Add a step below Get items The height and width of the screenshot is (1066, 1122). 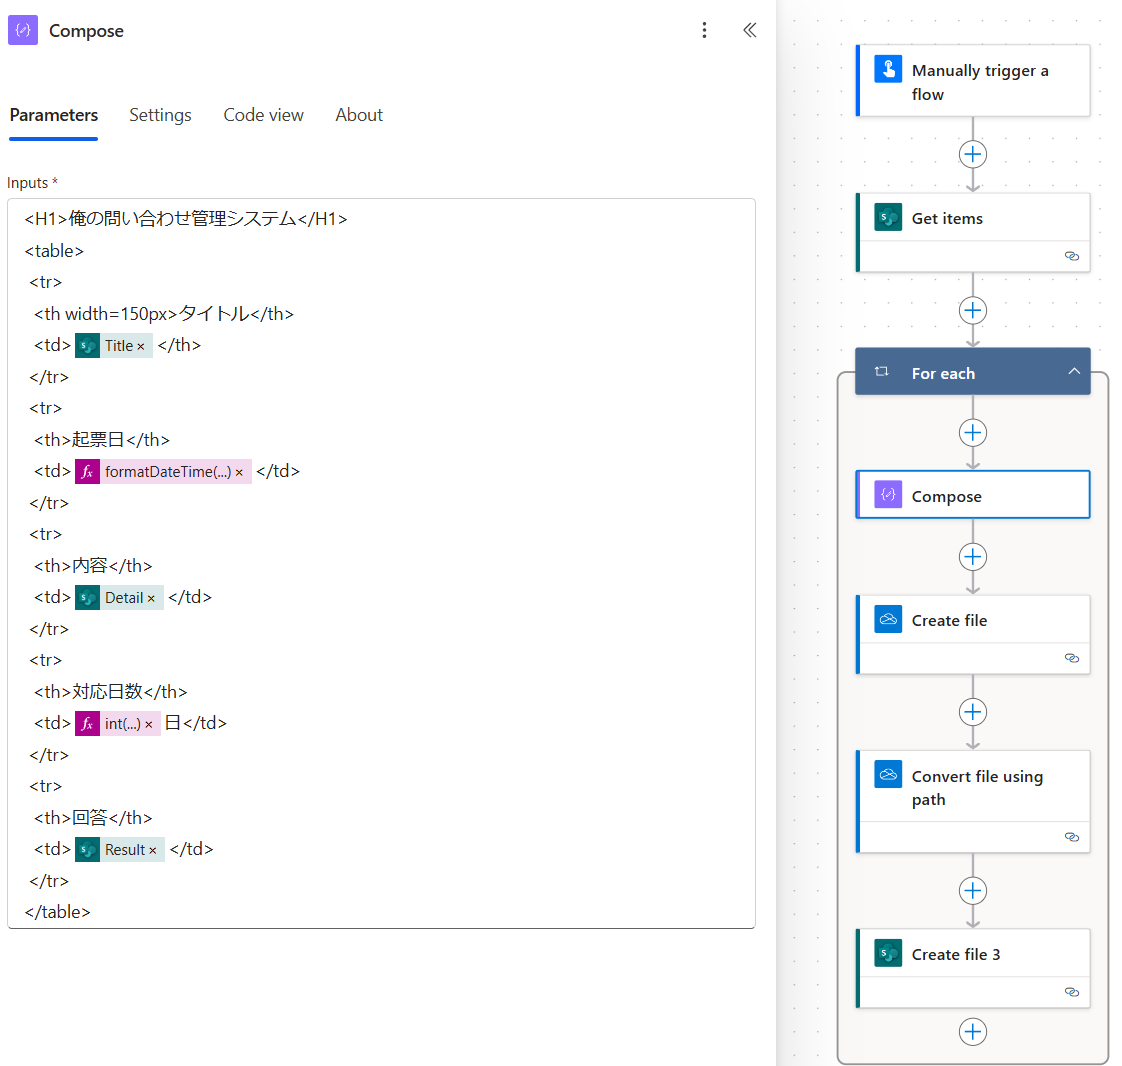(x=972, y=310)
